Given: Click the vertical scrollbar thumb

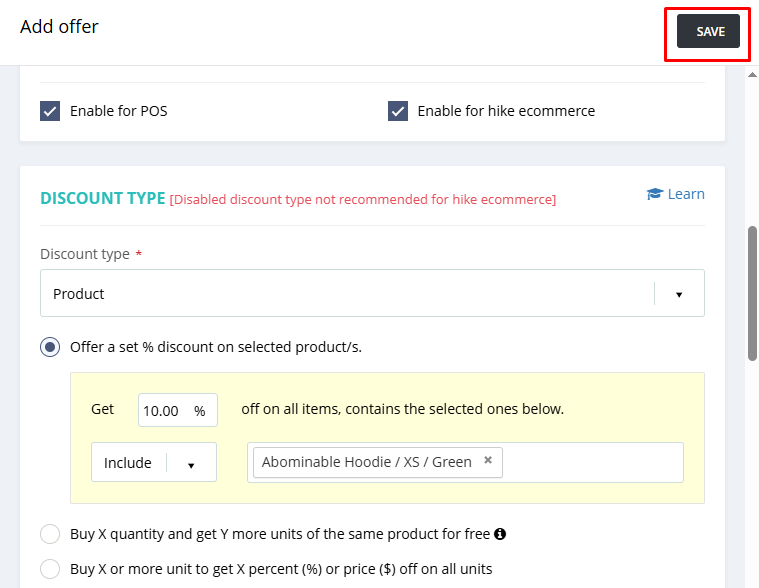Looking at the screenshot, I should coord(752,292).
